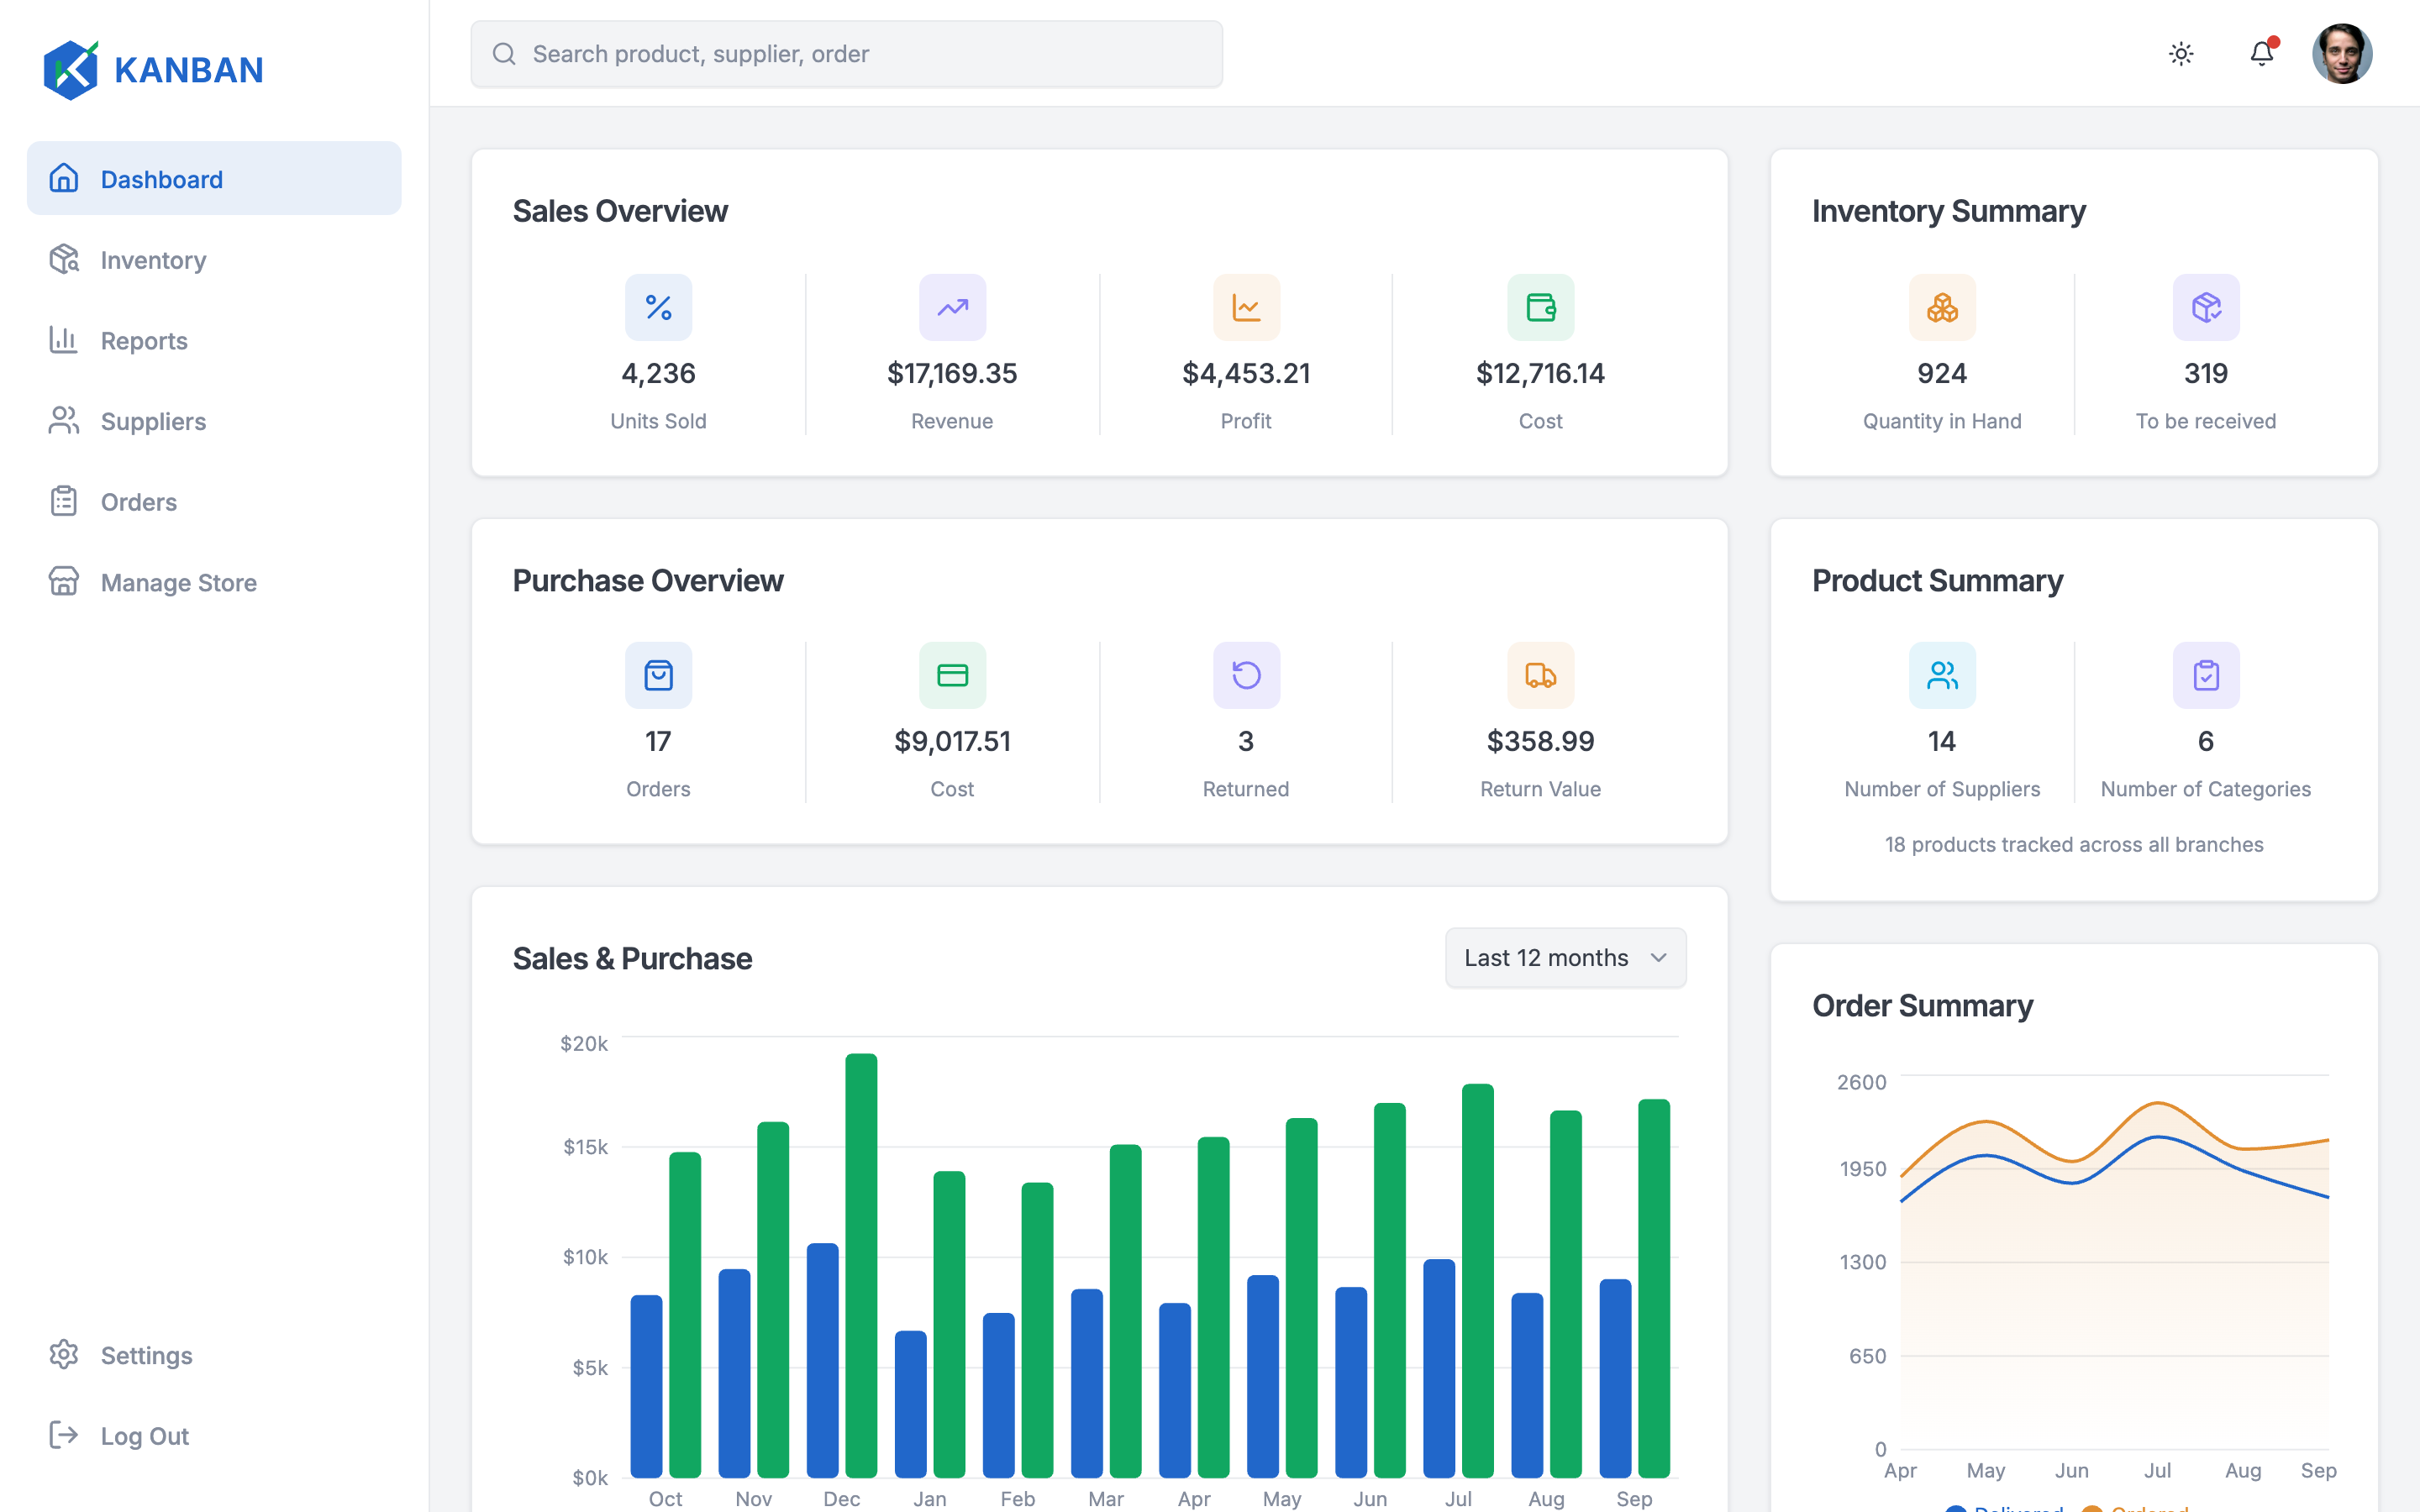
Task: Click the Profit line chart icon
Action: (x=1246, y=307)
